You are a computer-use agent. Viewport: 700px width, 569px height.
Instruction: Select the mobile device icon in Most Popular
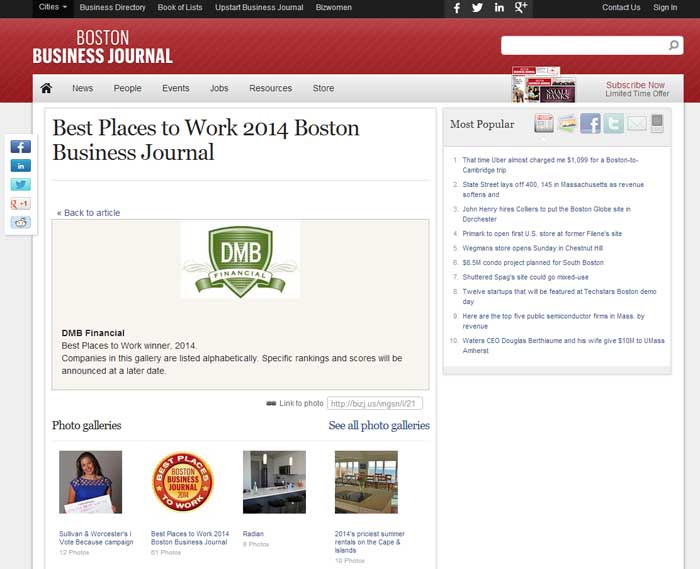click(657, 123)
